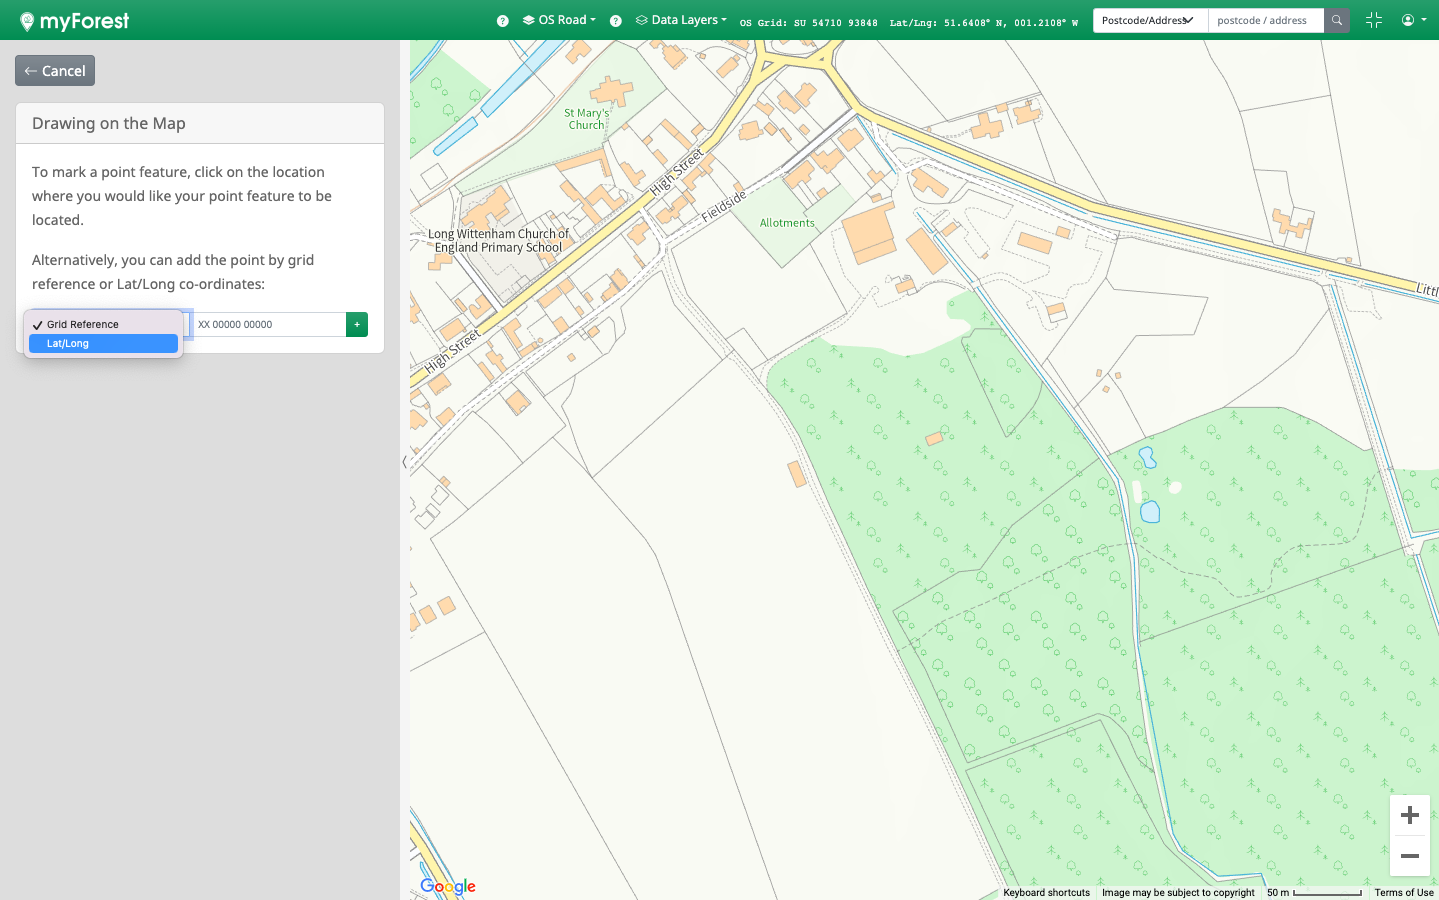The height and width of the screenshot is (900, 1439).
Task: Cancel drawing on the map
Action: [x=55, y=71]
